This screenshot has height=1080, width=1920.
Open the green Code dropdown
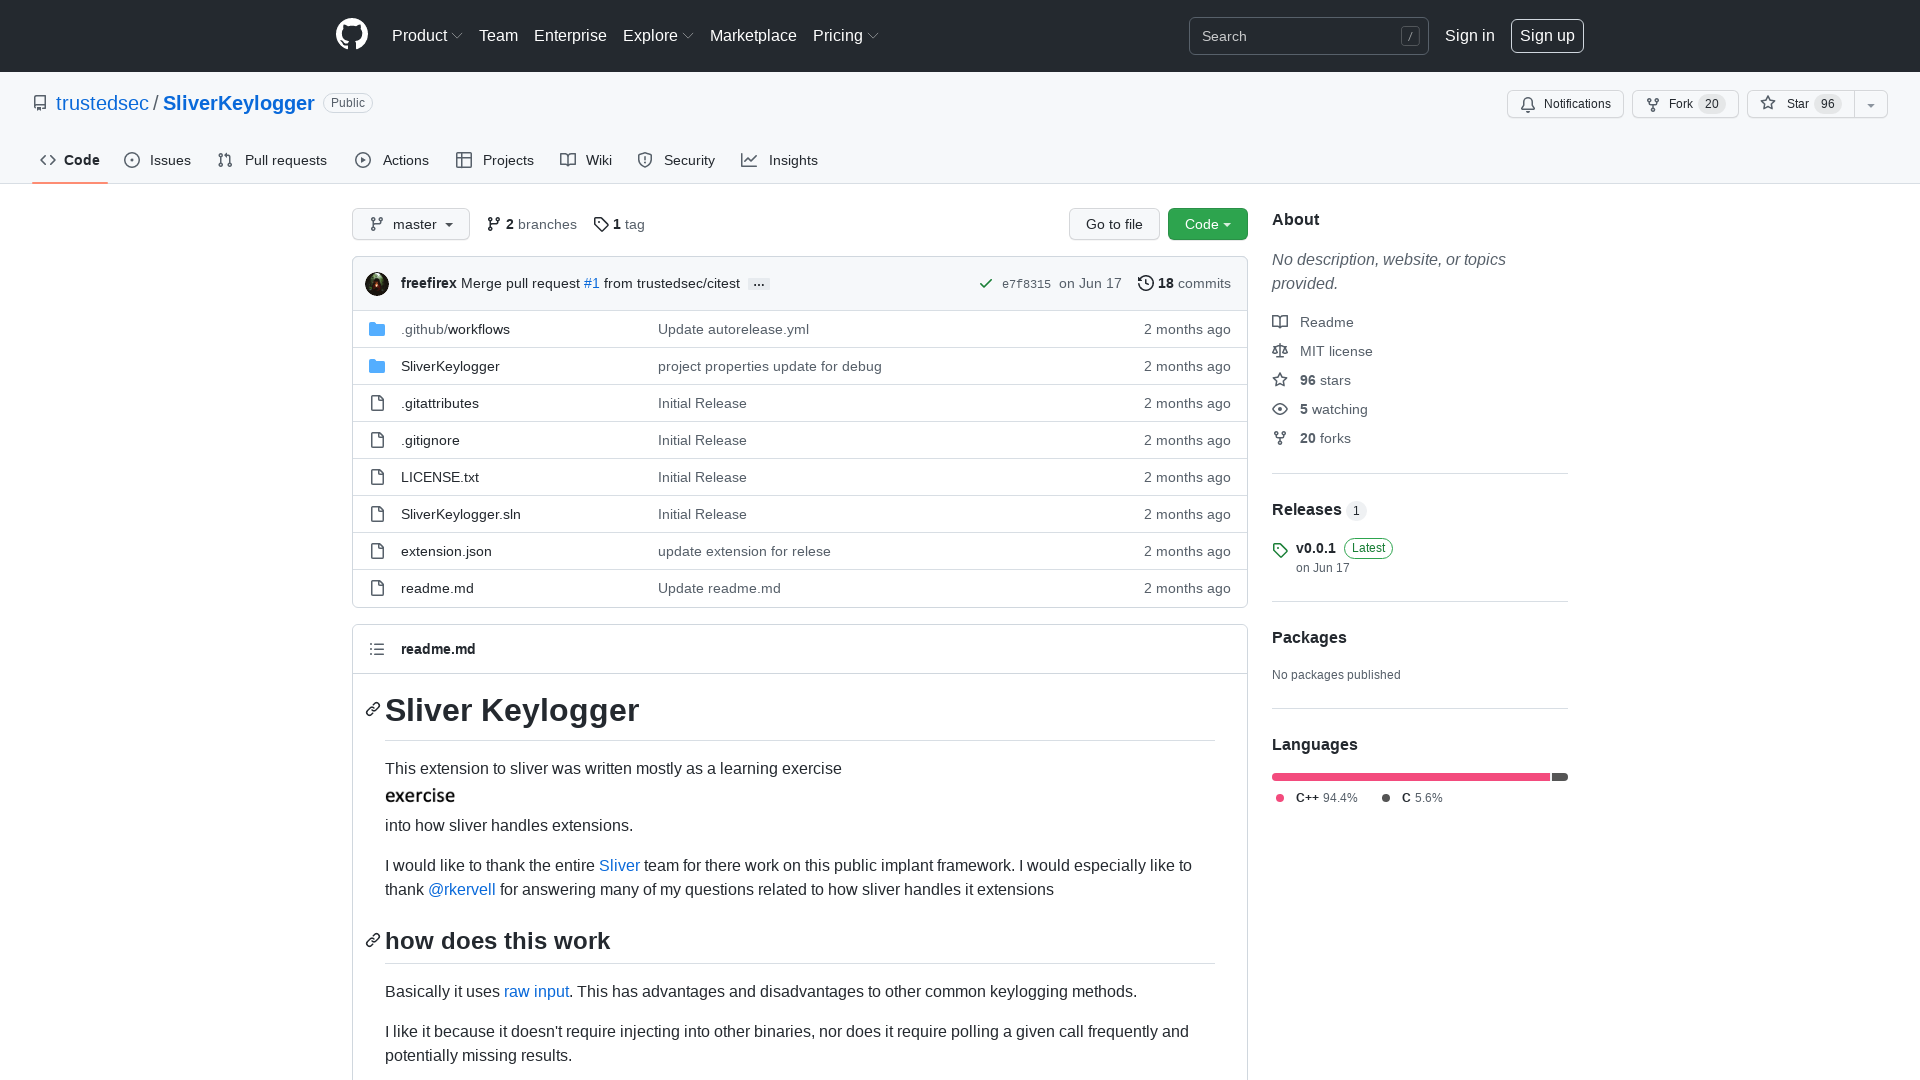click(x=1207, y=224)
